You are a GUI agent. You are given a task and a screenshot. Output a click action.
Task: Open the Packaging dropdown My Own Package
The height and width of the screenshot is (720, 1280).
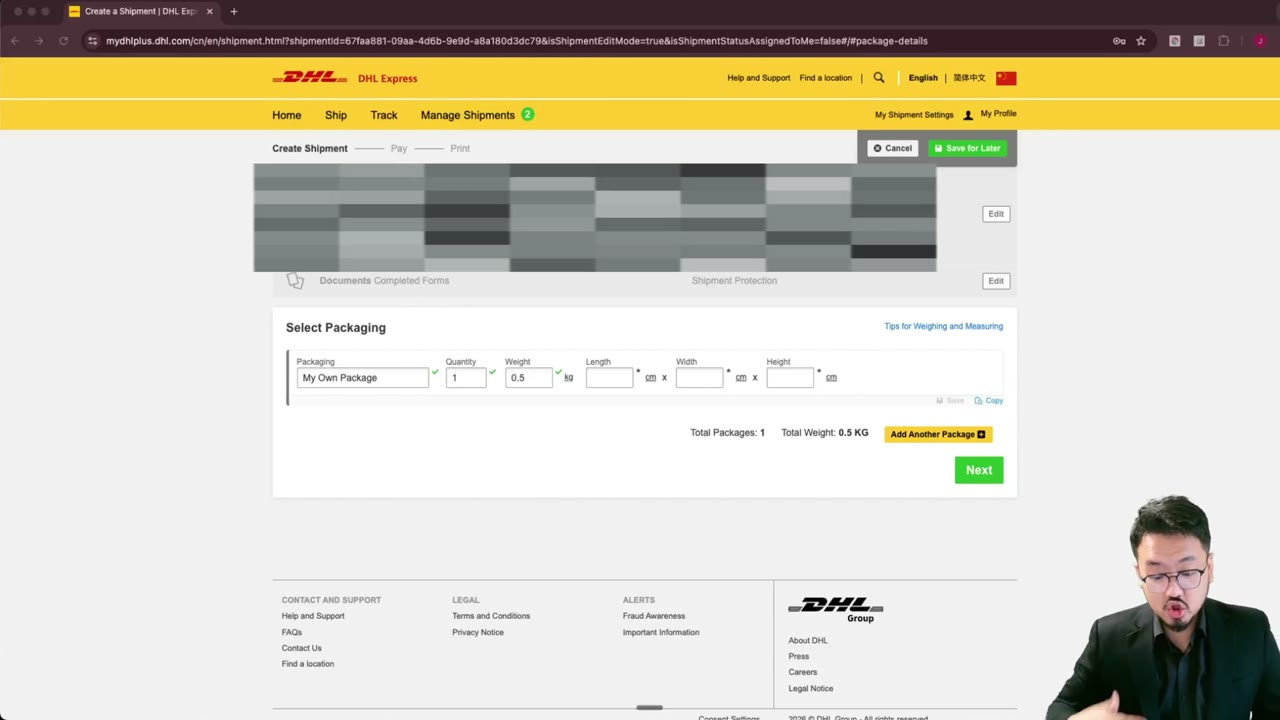tap(363, 378)
